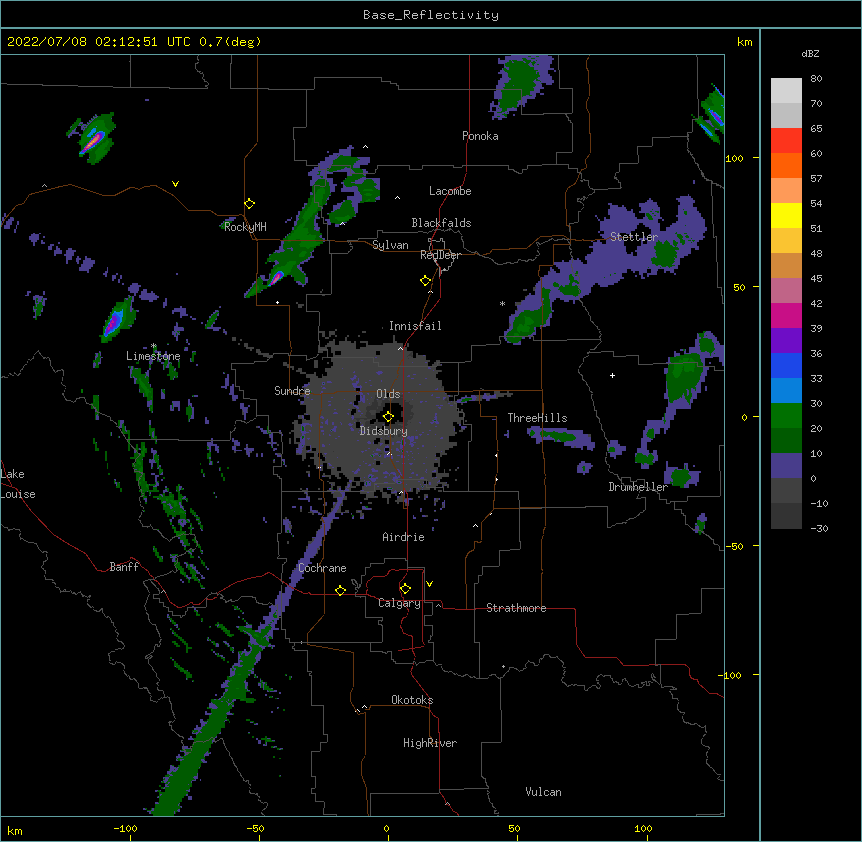862x842 pixels.
Task: Click the -100 tick on the bottom axis
Action: [x=125, y=828]
